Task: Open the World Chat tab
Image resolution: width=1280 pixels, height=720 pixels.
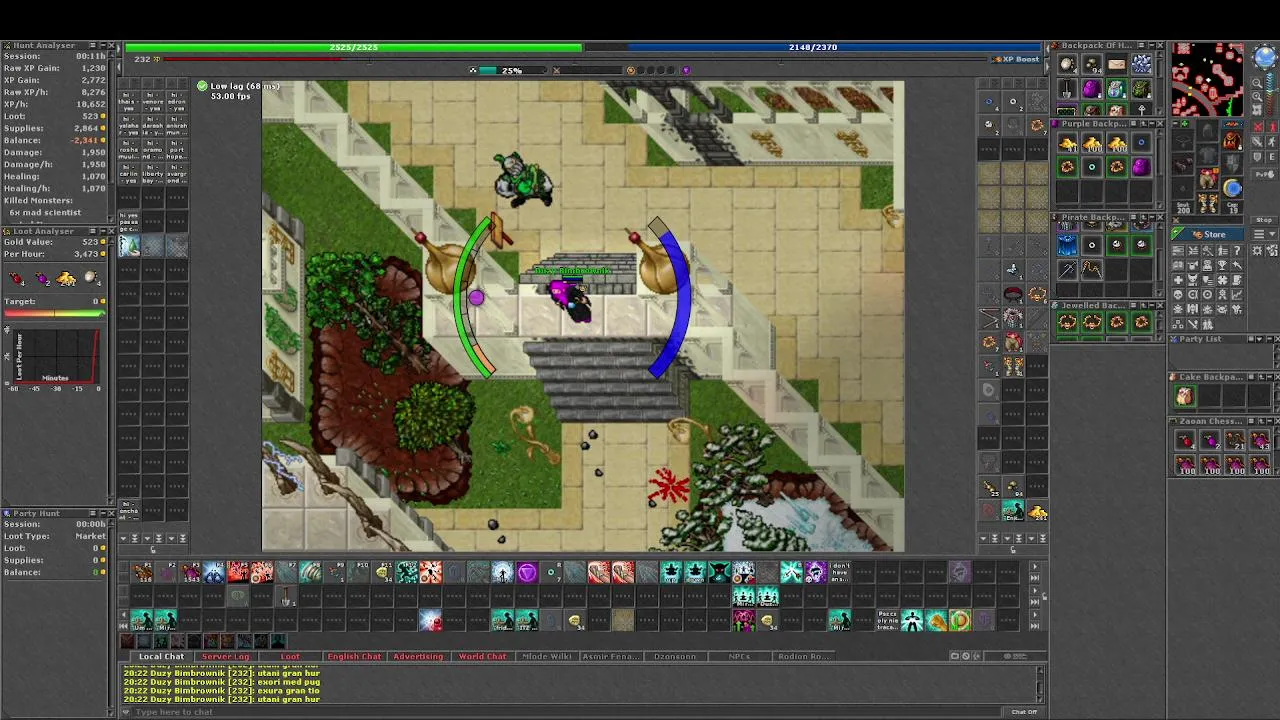Action: pos(483,656)
